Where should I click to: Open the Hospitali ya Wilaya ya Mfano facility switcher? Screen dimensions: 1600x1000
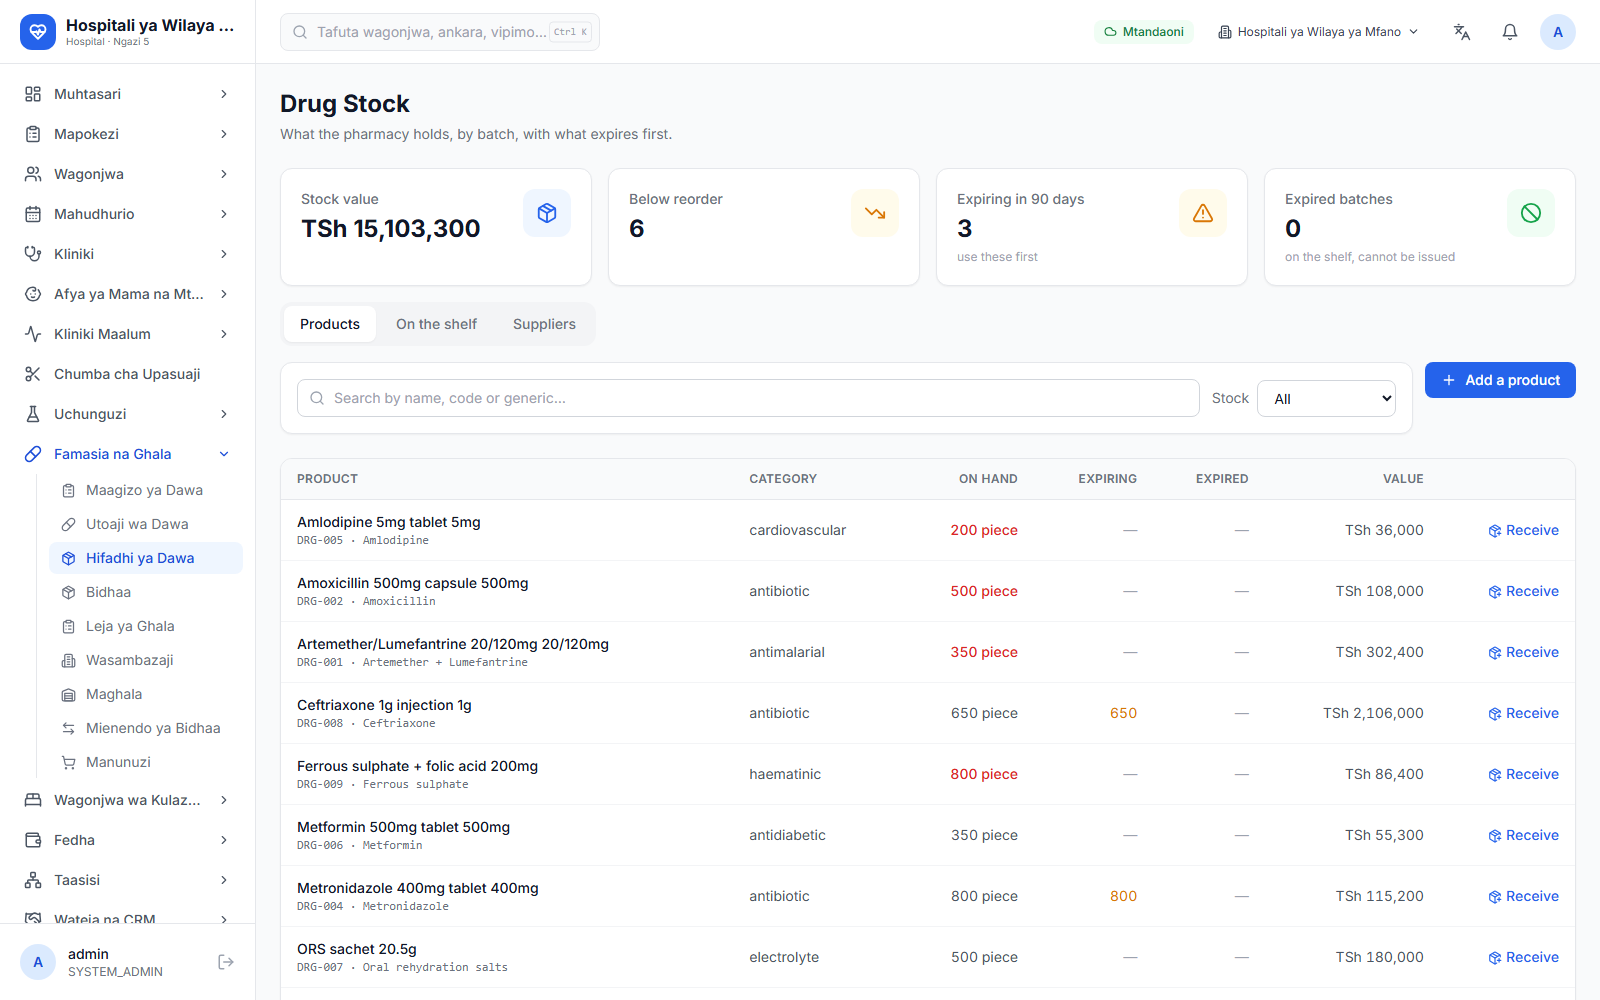(1318, 32)
